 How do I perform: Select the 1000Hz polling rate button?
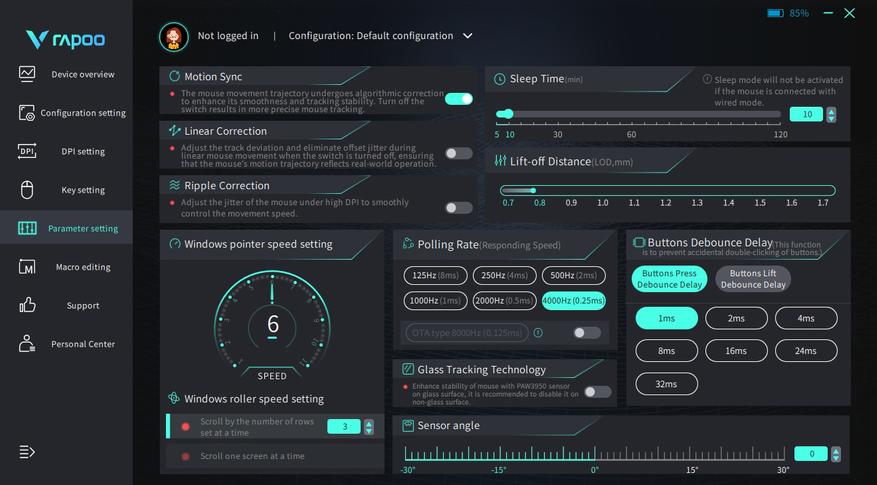pyautogui.click(x=435, y=300)
